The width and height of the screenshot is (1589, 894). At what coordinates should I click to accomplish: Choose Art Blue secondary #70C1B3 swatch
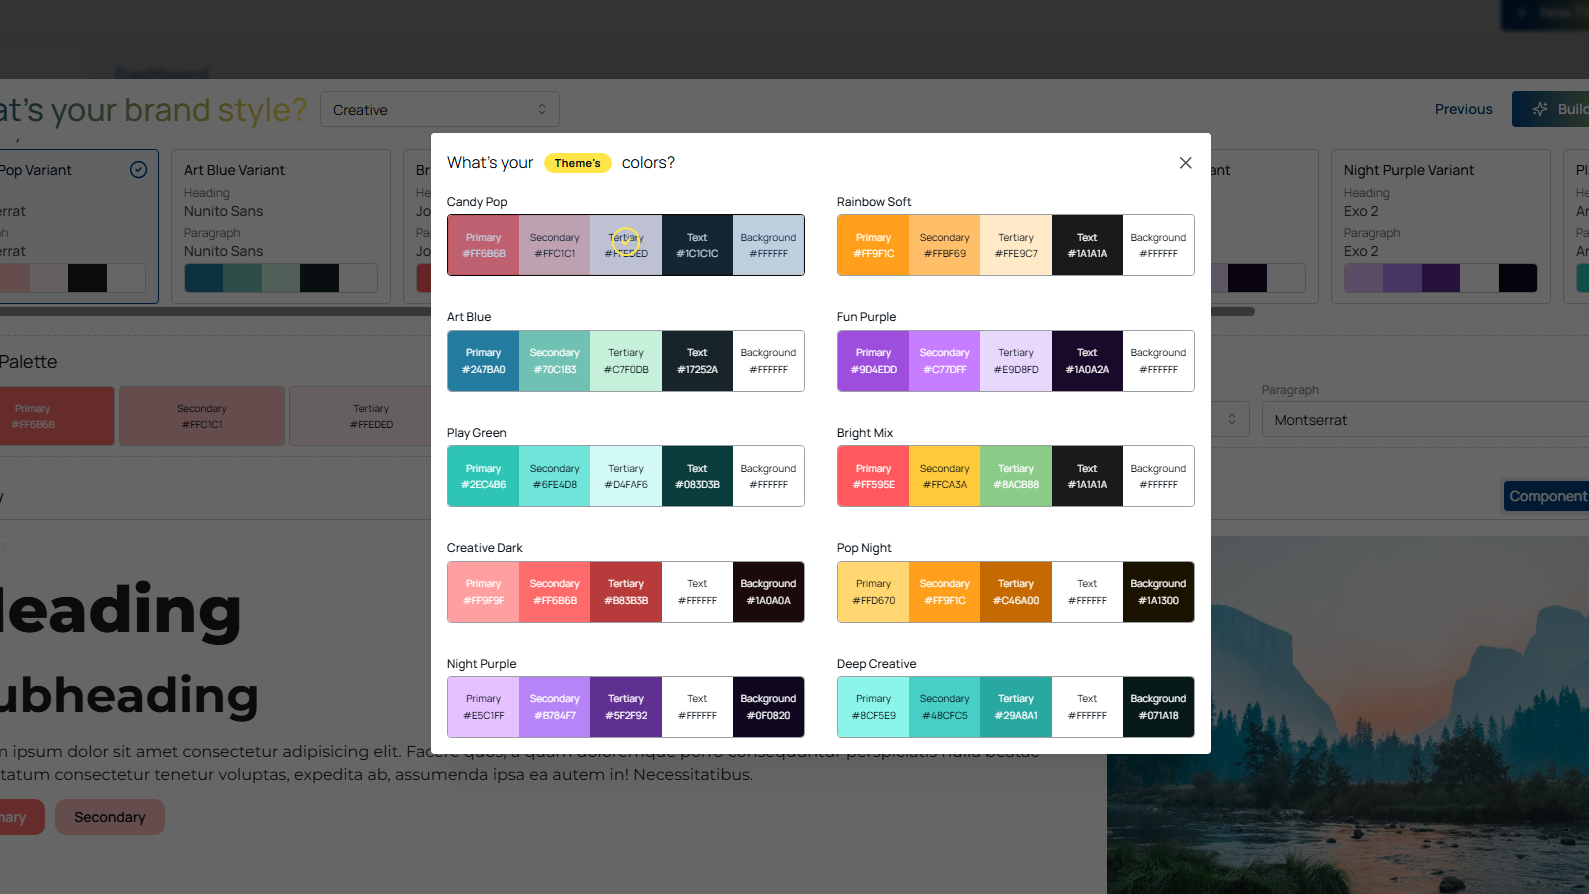click(x=554, y=361)
